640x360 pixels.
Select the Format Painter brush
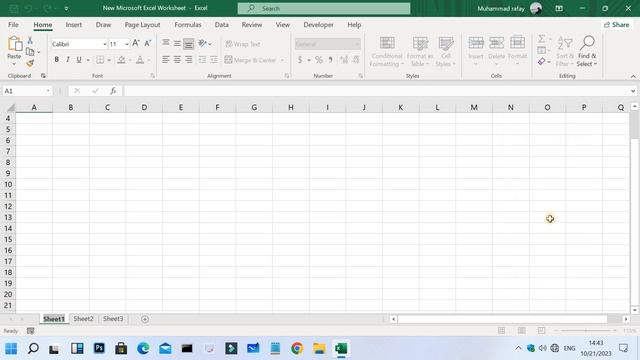30,63
